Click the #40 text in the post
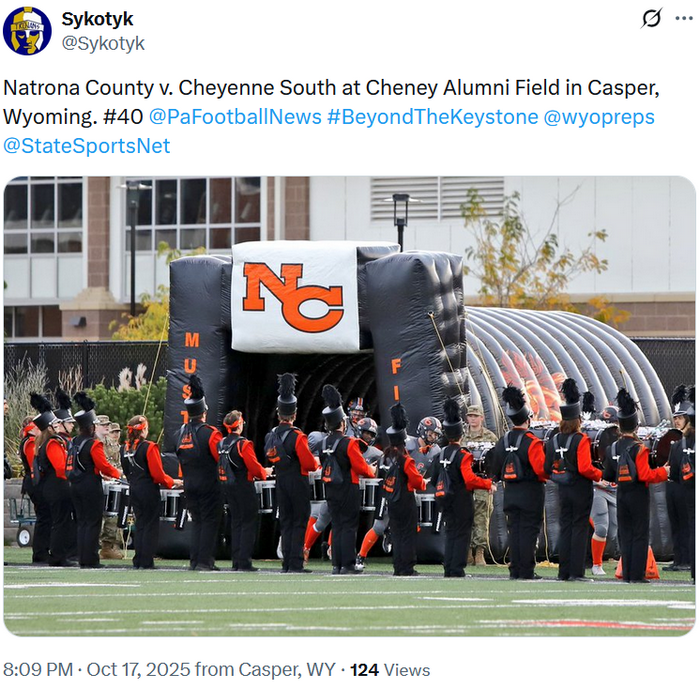The height and width of the screenshot is (690, 700). pos(122,116)
